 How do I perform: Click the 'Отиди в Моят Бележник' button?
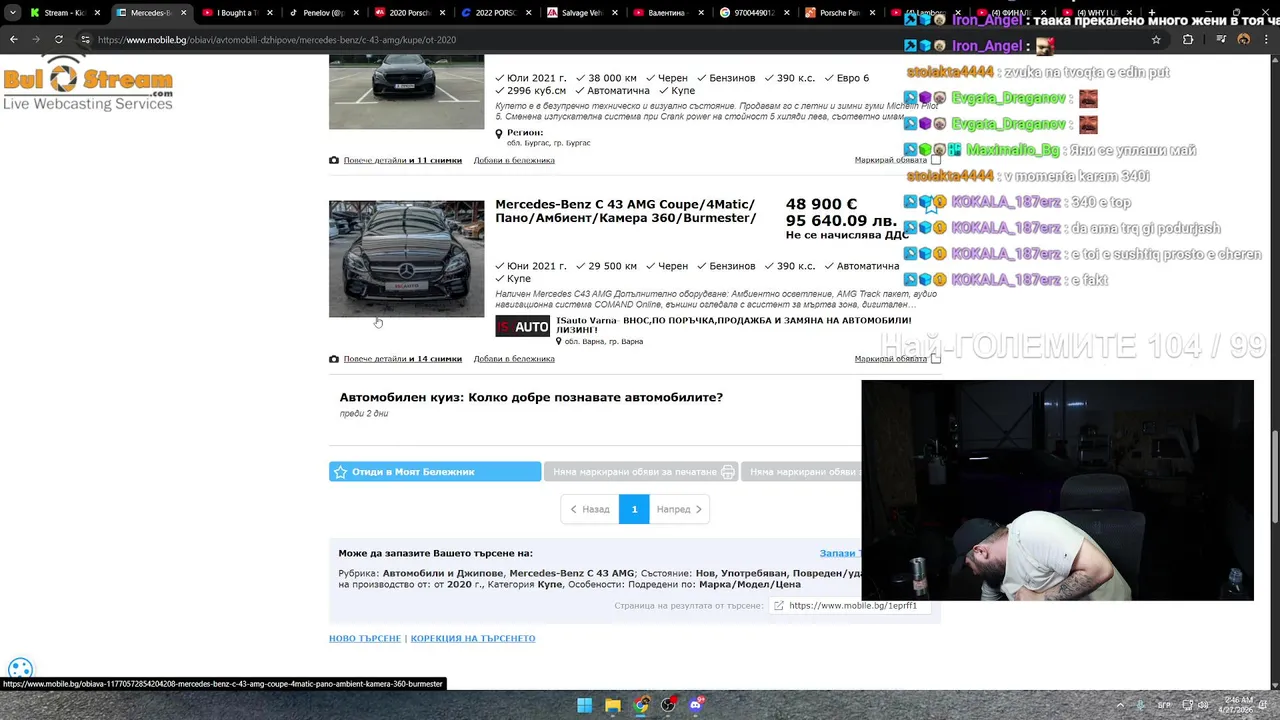(435, 472)
